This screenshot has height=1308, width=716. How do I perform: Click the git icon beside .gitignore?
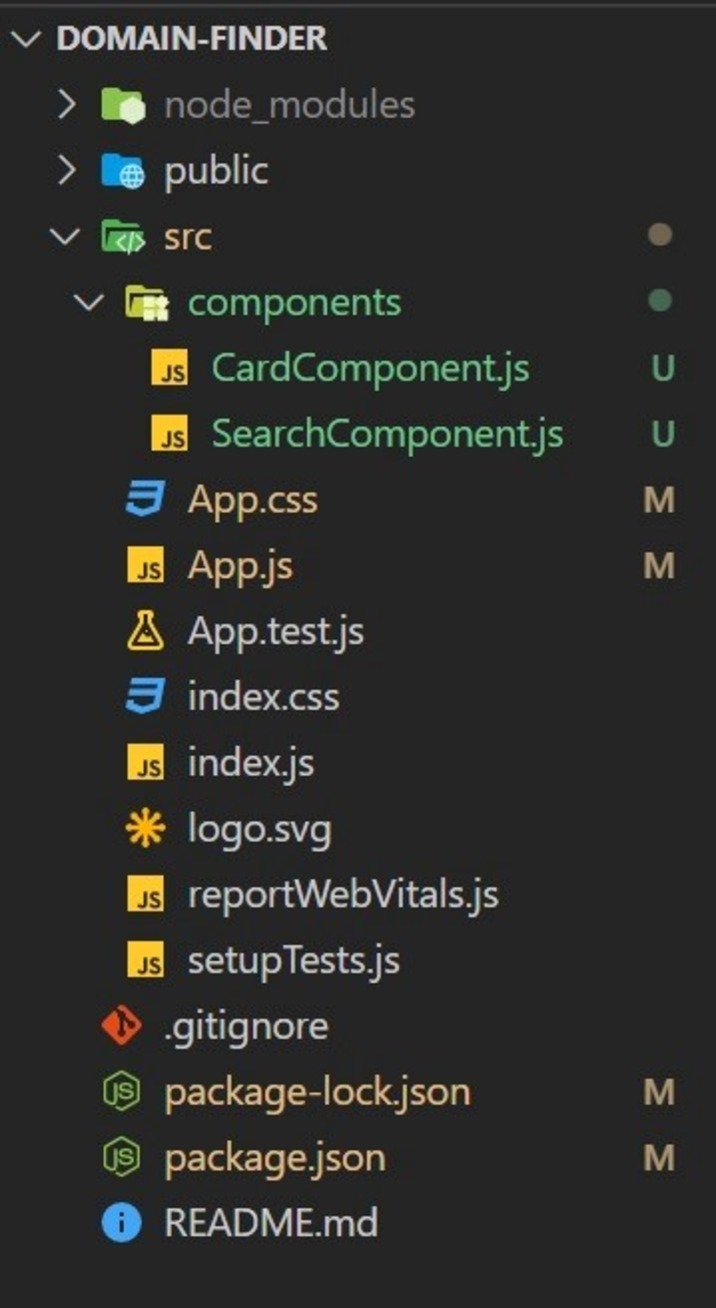pyautogui.click(x=122, y=1026)
